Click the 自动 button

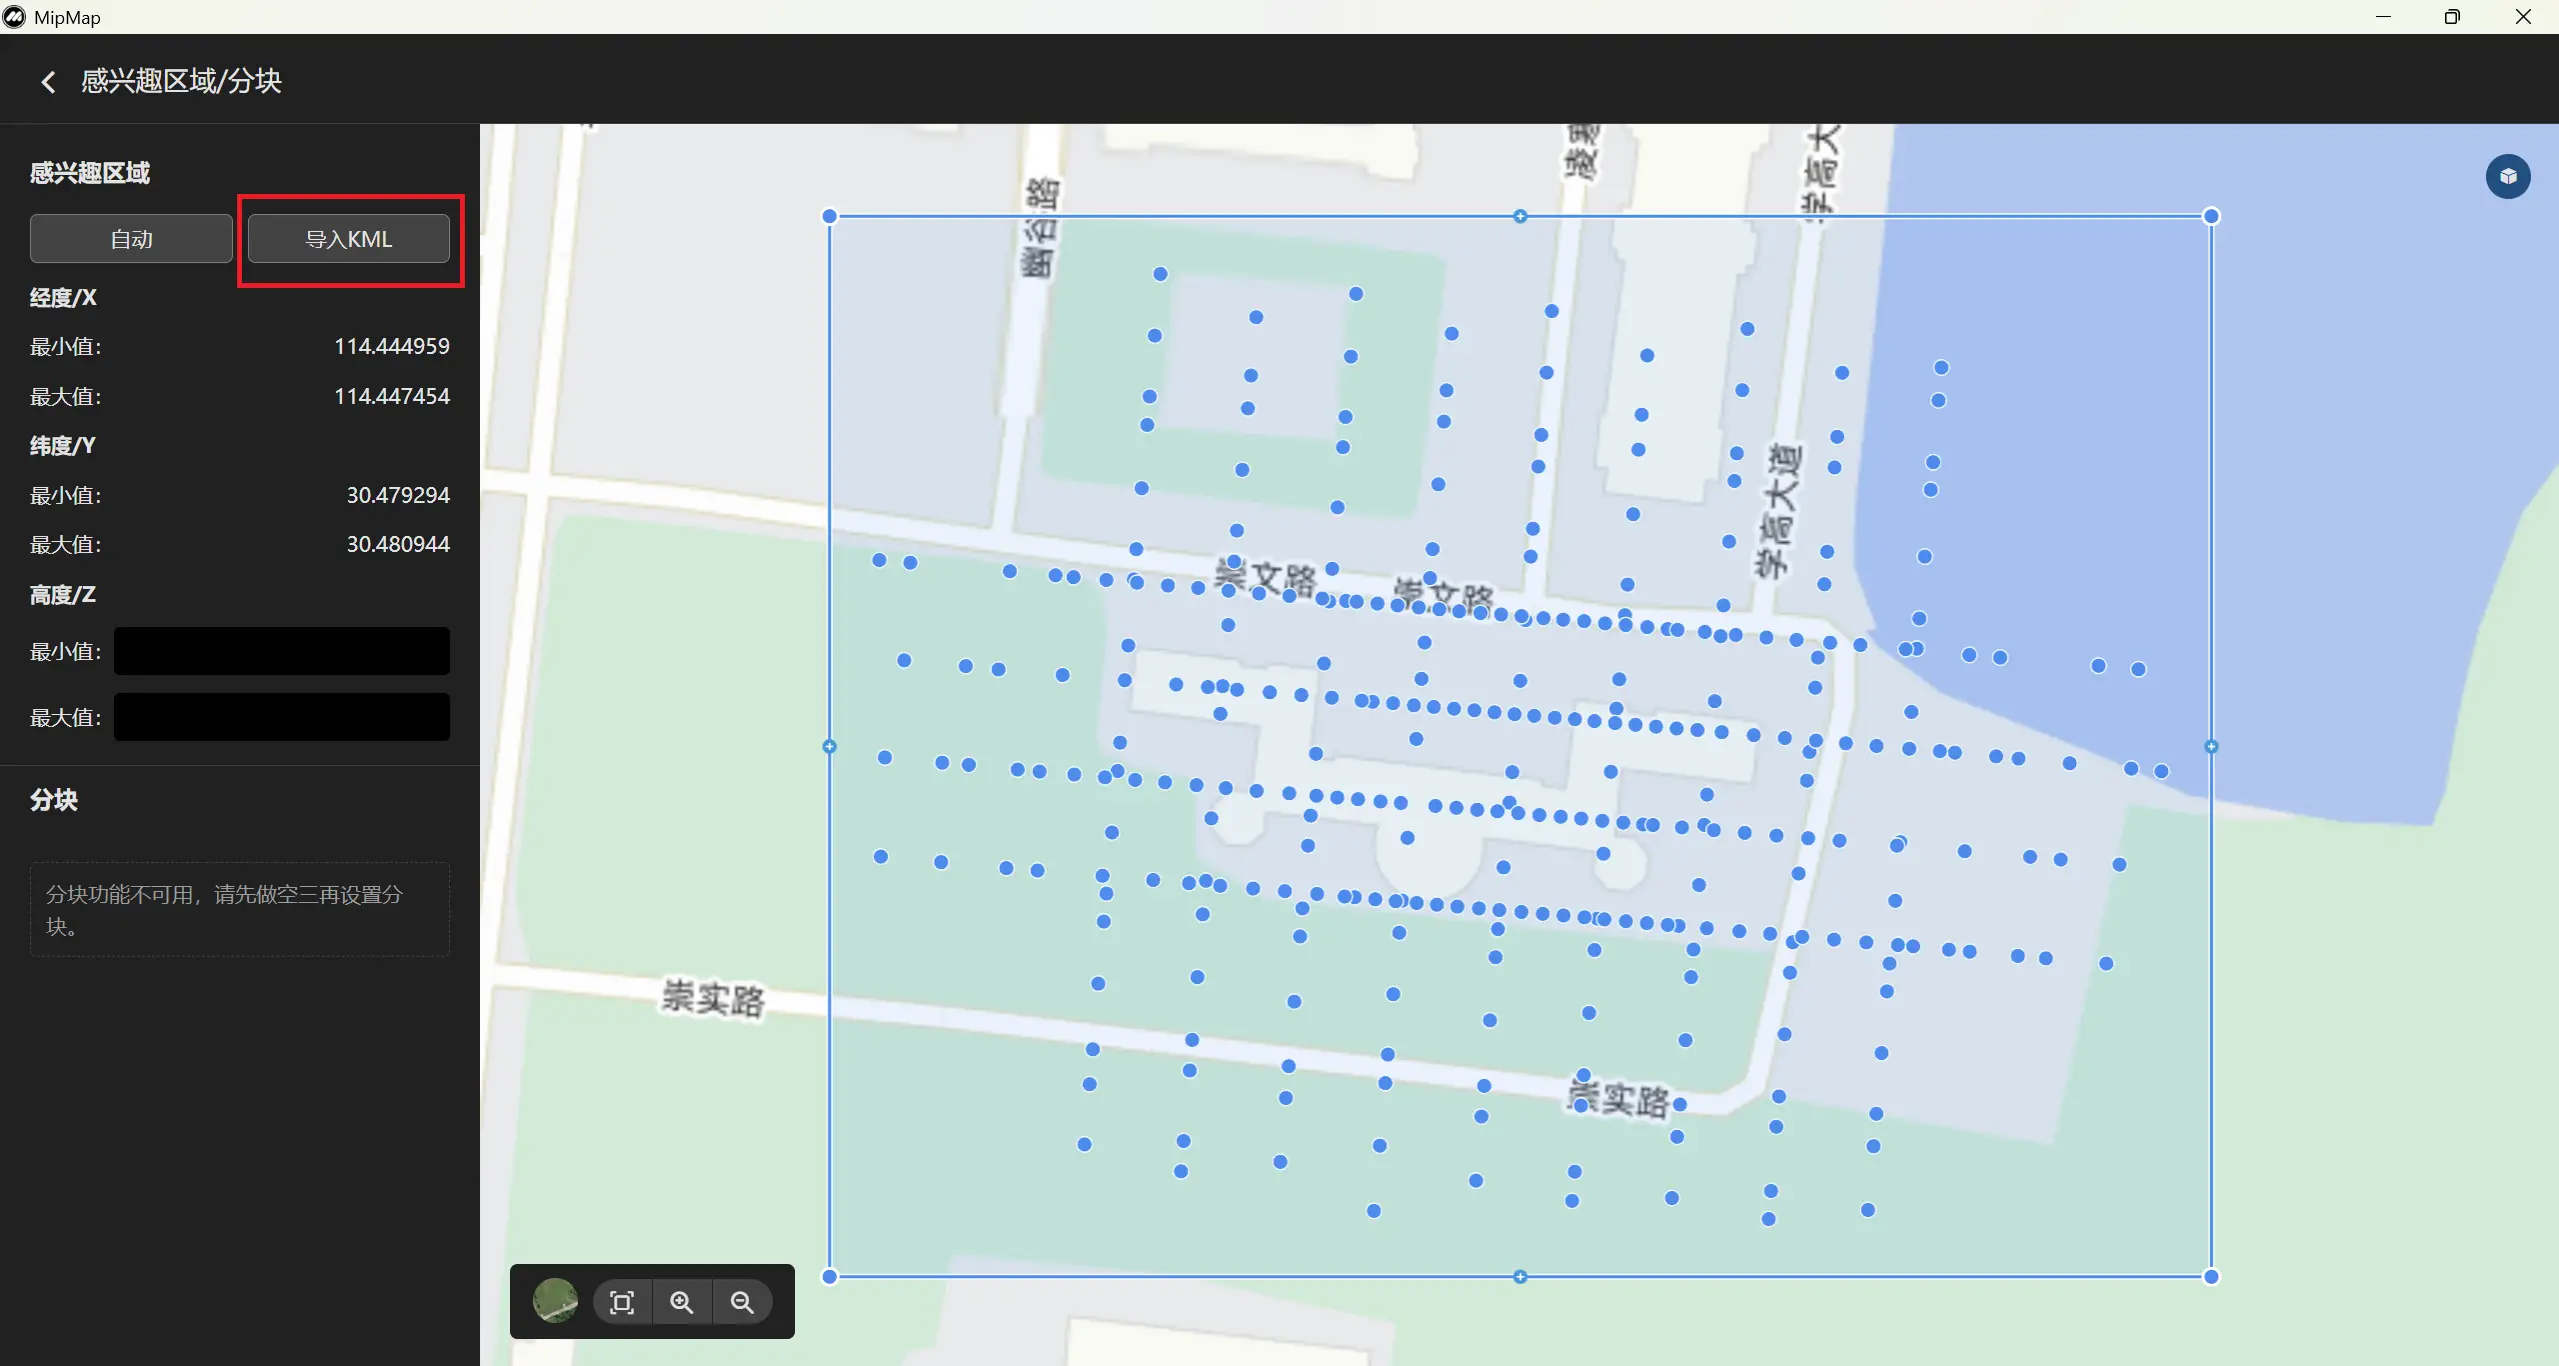(131, 239)
